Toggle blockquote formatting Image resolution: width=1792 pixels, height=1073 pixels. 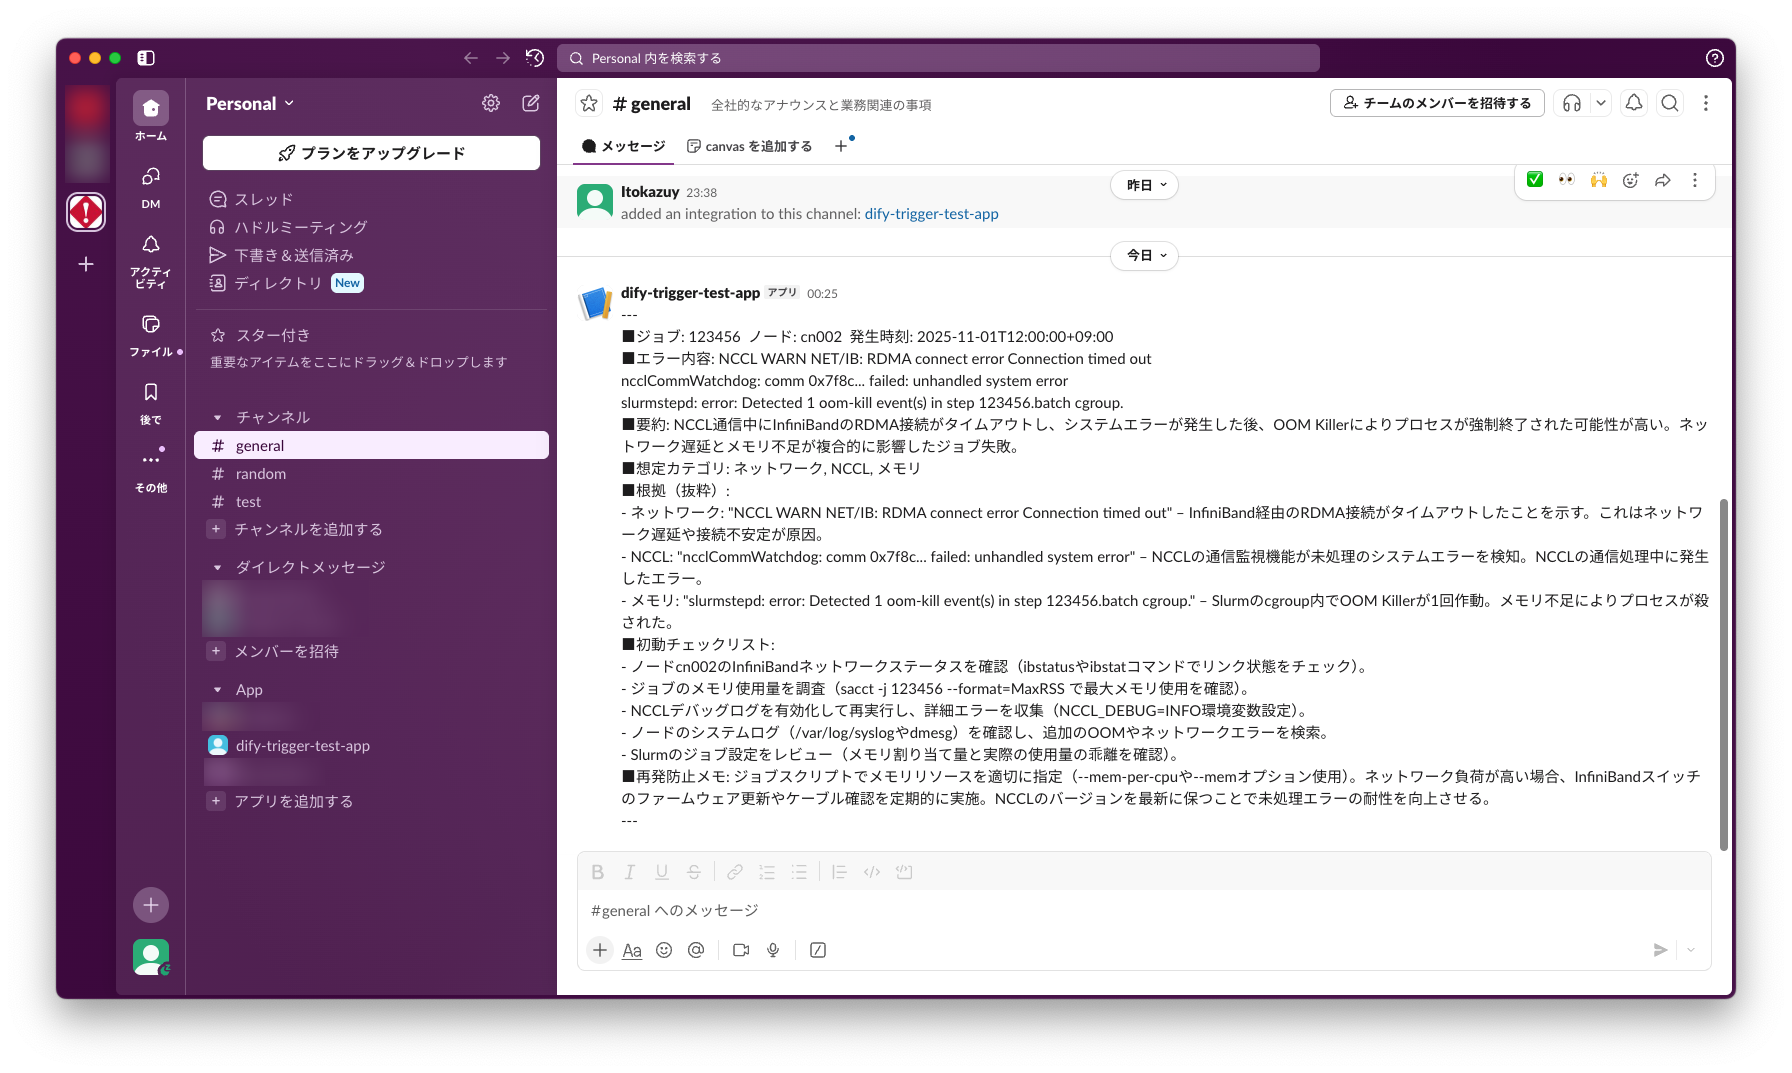[x=840, y=872]
